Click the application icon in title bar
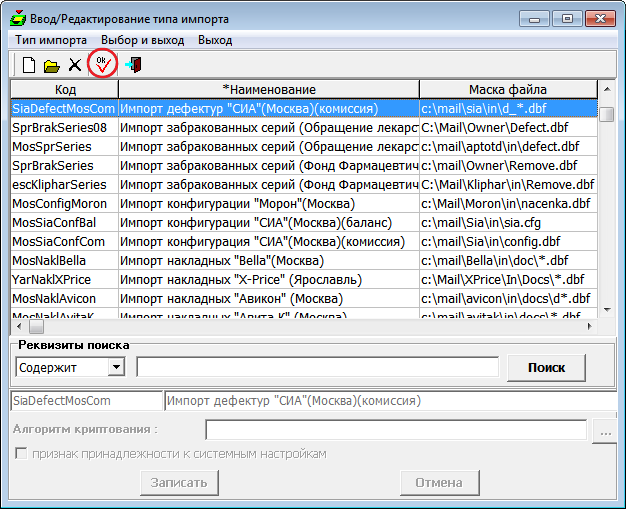This screenshot has width=626, height=509. pos(17,18)
